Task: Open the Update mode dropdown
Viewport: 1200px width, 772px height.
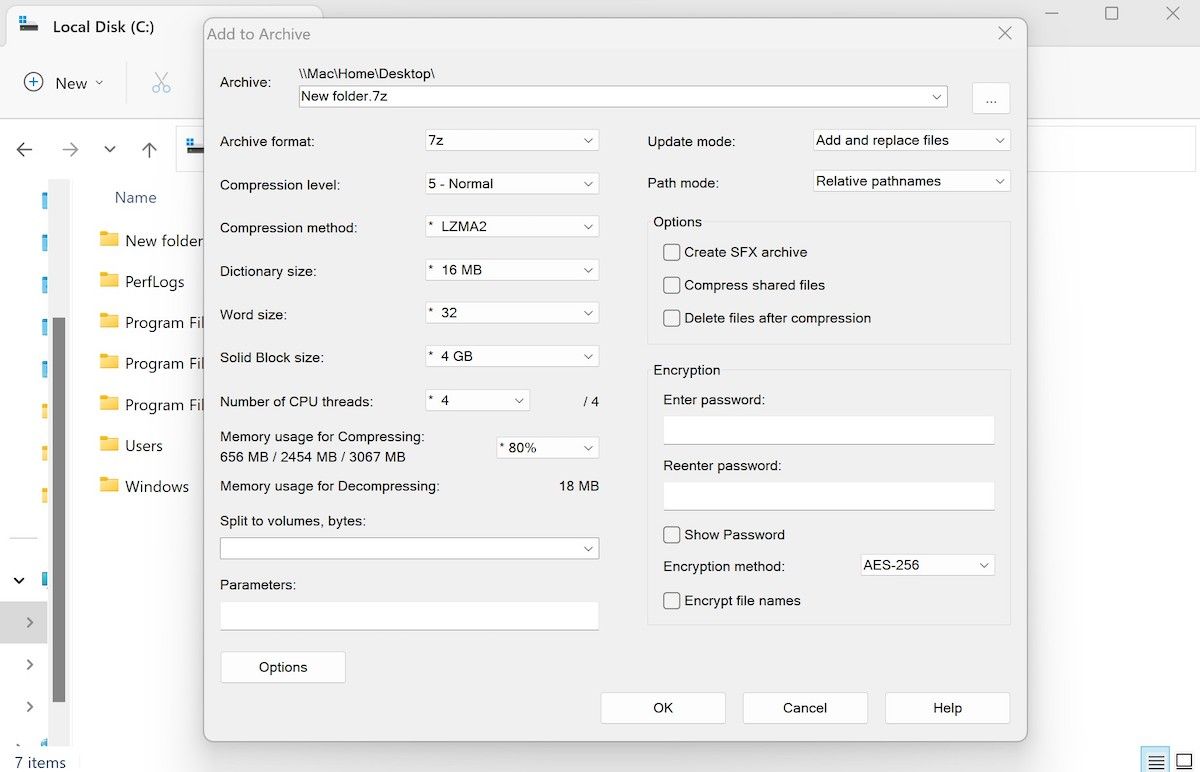Action: pos(911,141)
